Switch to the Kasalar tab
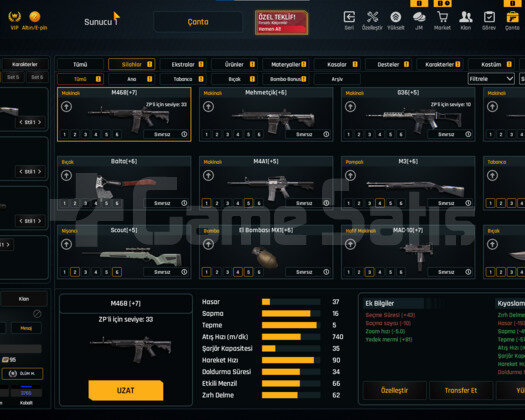 [337, 64]
